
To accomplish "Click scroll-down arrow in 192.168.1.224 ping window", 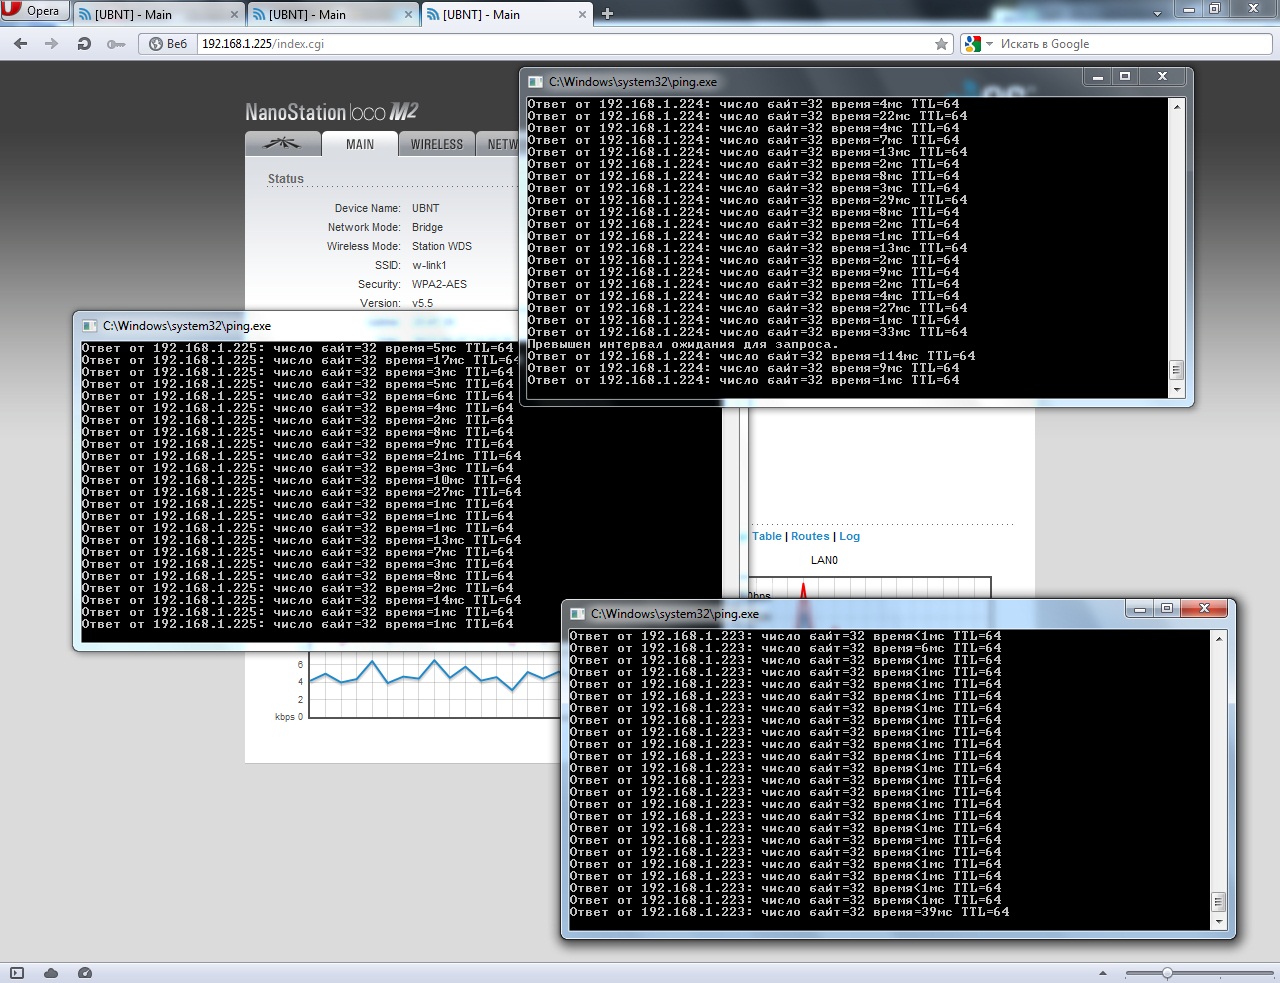I will (1176, 389).
